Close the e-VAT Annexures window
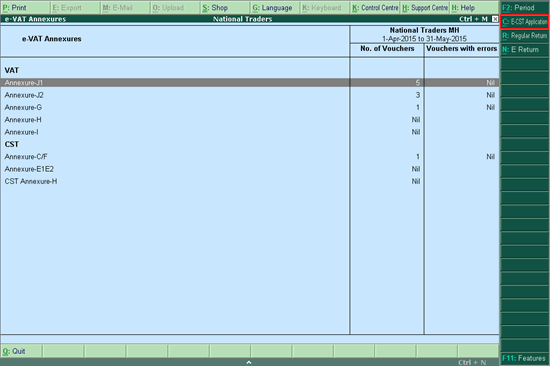The width and height of the screenshot is (550, 366). click(495, 19)
